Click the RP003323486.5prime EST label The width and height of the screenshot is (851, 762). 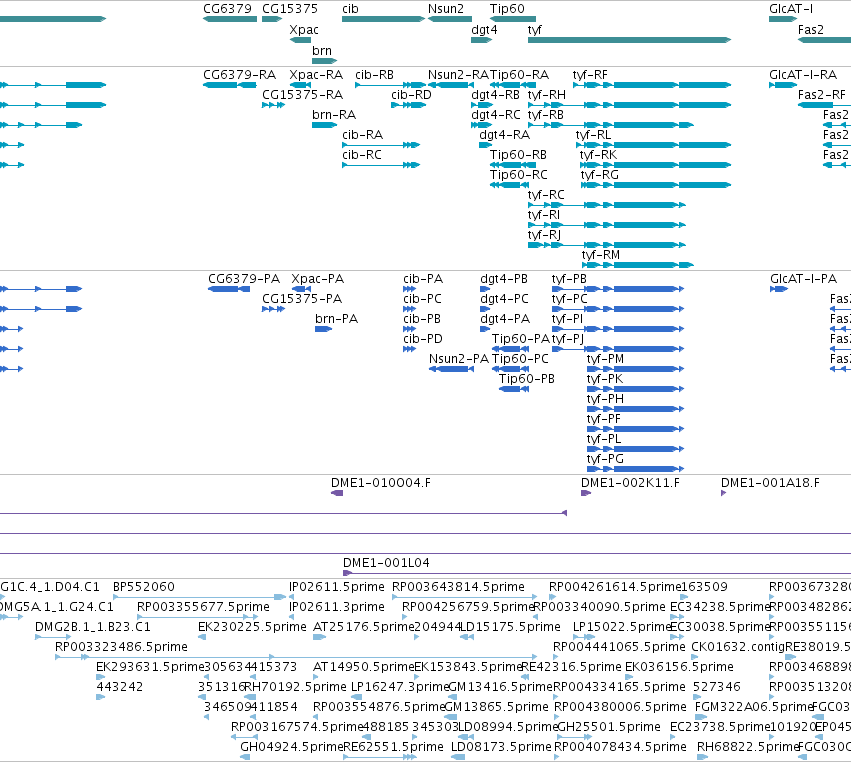pyautogui.click(x=122, y=647)
